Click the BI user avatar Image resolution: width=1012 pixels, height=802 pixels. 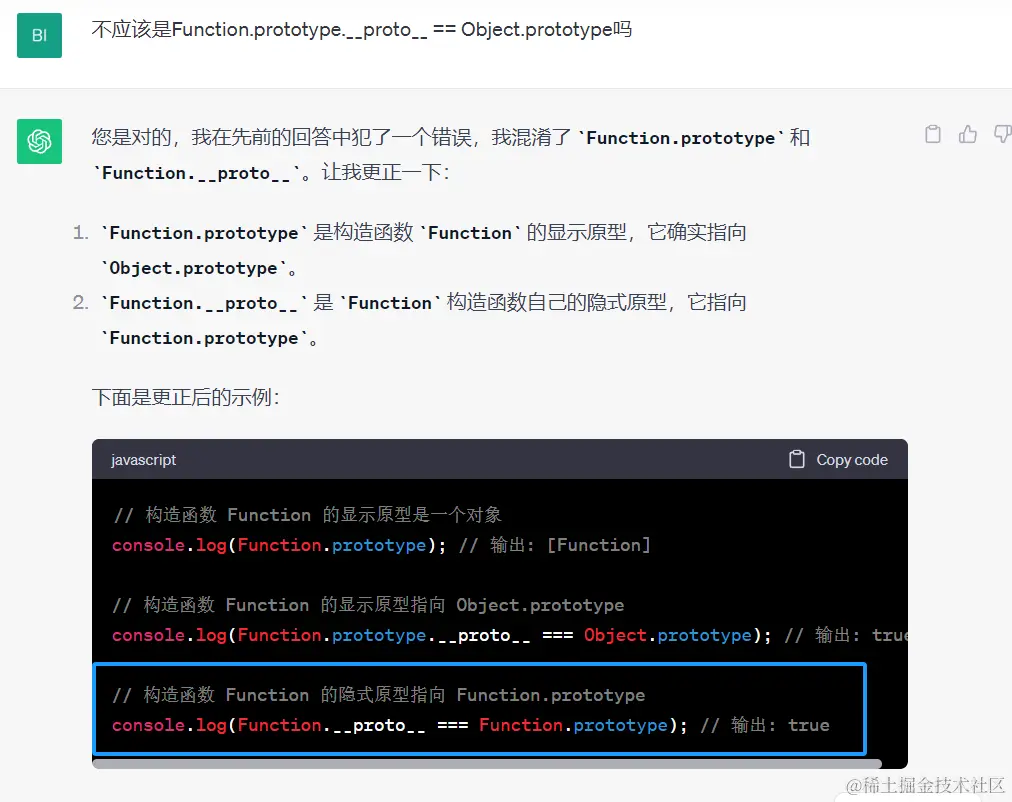tap(39, 35)
